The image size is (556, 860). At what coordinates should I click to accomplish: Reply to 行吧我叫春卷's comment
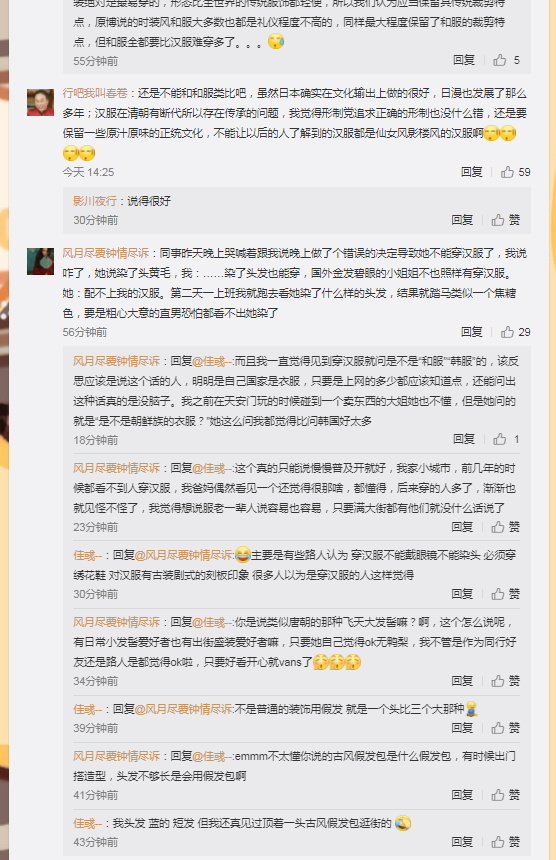[x=472, y=172]
